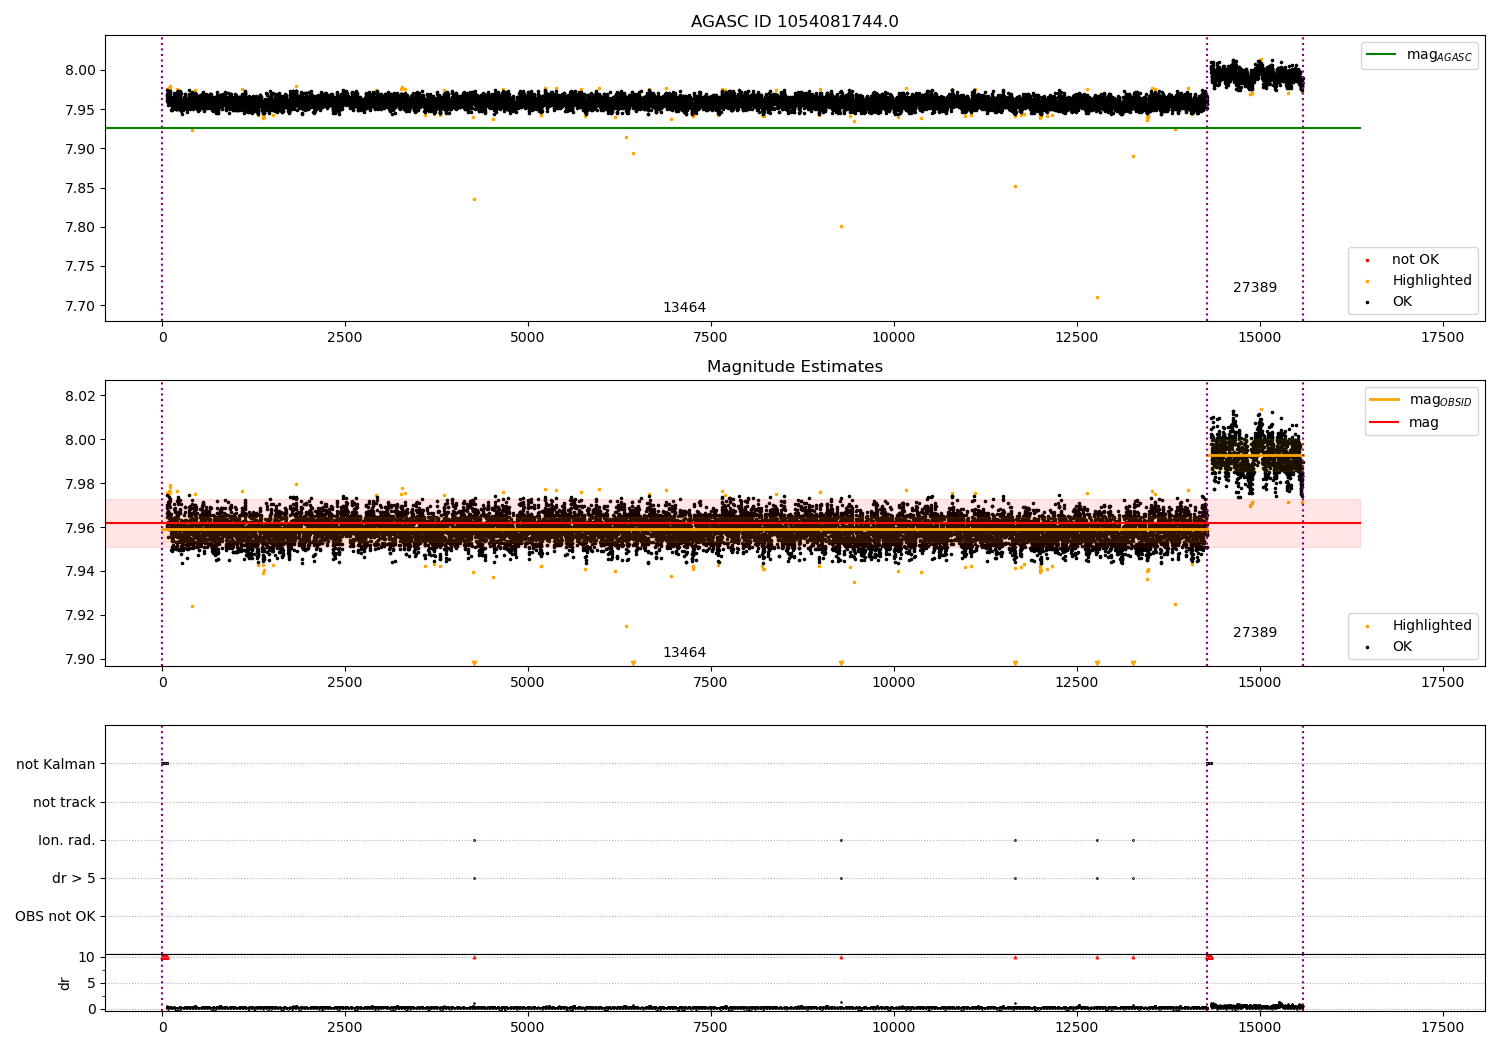Click the orange point near 7.925 at x≈400, middle plot
This screenshot has width=1500, height=1050.
pos(192,606)
